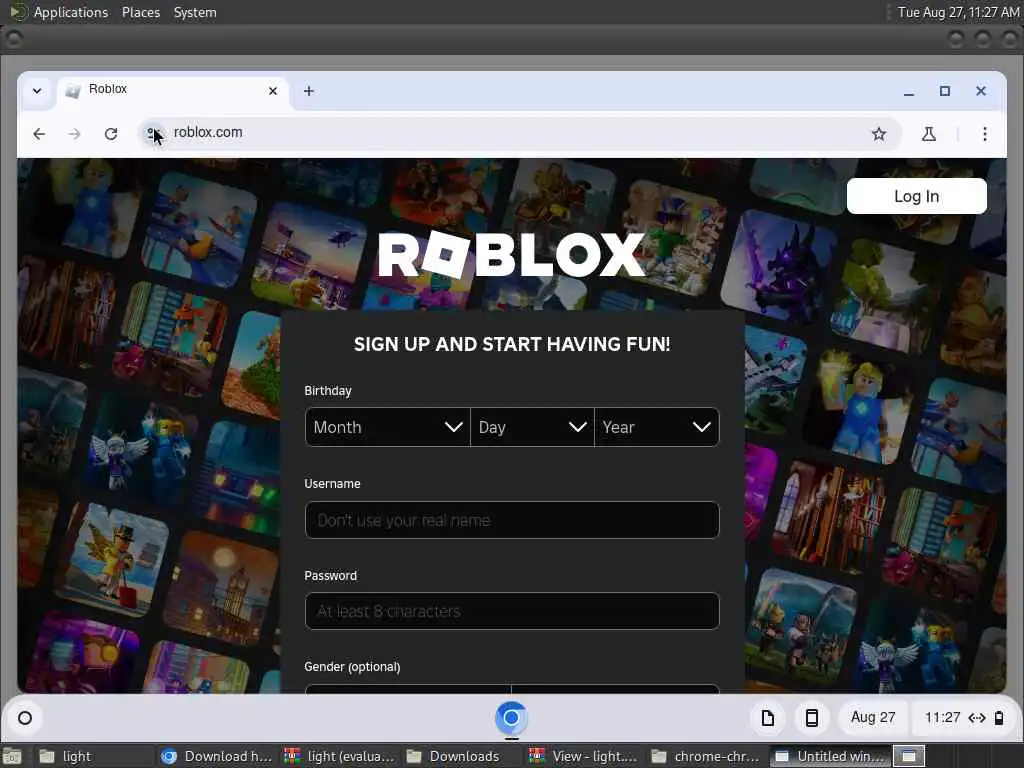Switch to 'Untitled win...' taskbar item
Screen dimensions: 1024x768
pos(829,756)
